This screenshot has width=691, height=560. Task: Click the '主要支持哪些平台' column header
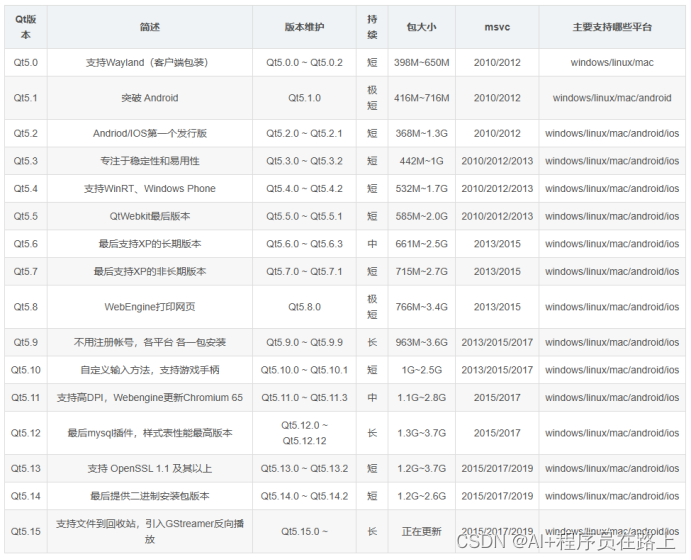[x=612, y=27]
